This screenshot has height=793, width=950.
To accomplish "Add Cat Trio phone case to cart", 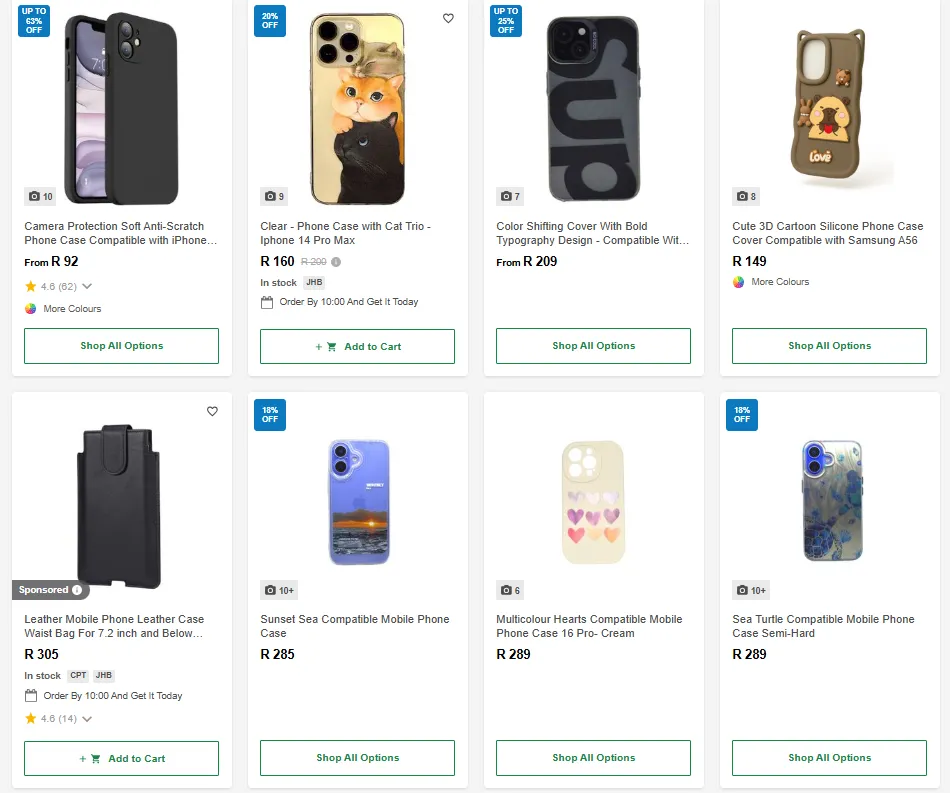I will pyautogui.click(x=357, y=346).
